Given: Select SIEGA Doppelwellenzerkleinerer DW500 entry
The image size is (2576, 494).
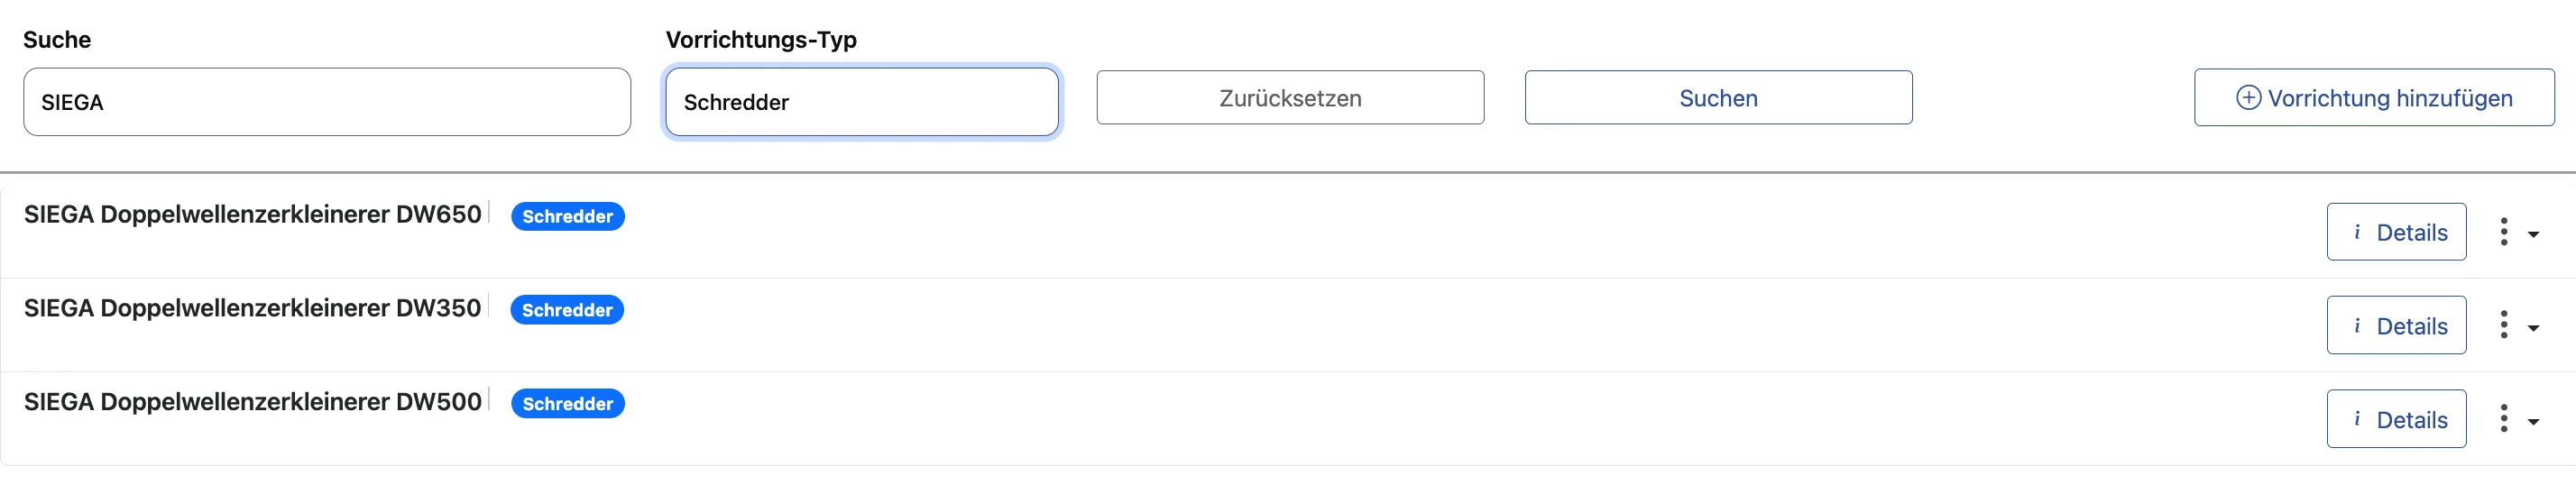Looking at the screenshot, I should coord(252,402).
